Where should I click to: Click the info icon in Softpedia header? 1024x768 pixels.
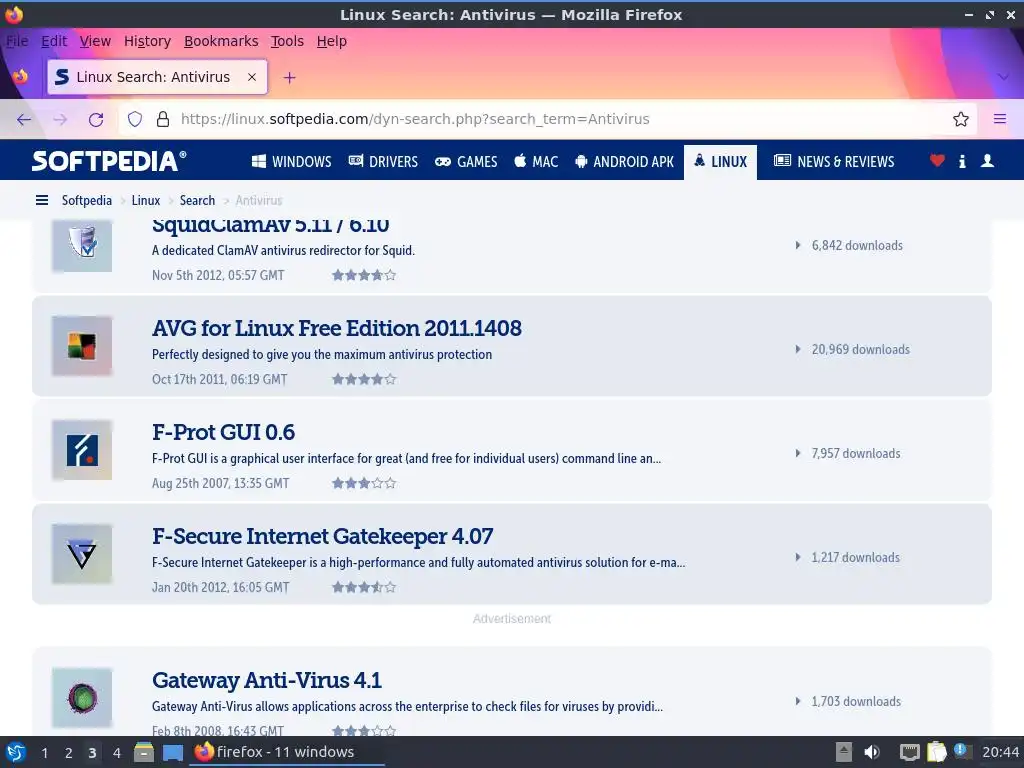(x=962, y=161)
